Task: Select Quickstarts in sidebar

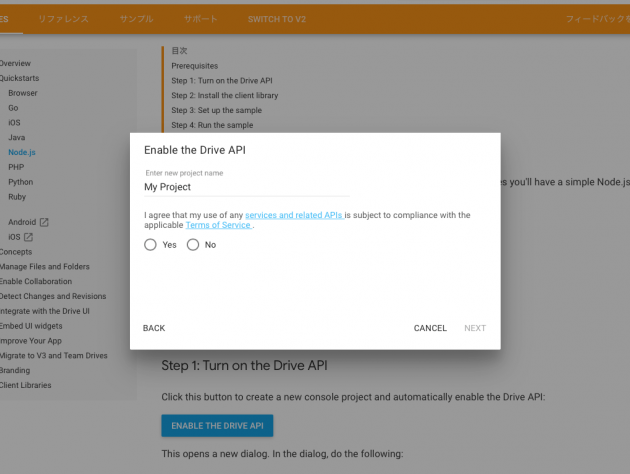Action: (19, 78)
